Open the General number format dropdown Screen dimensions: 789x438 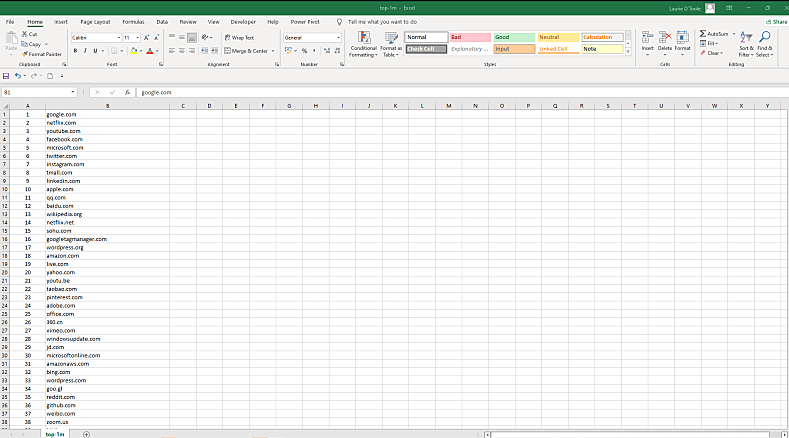point(338,38)
